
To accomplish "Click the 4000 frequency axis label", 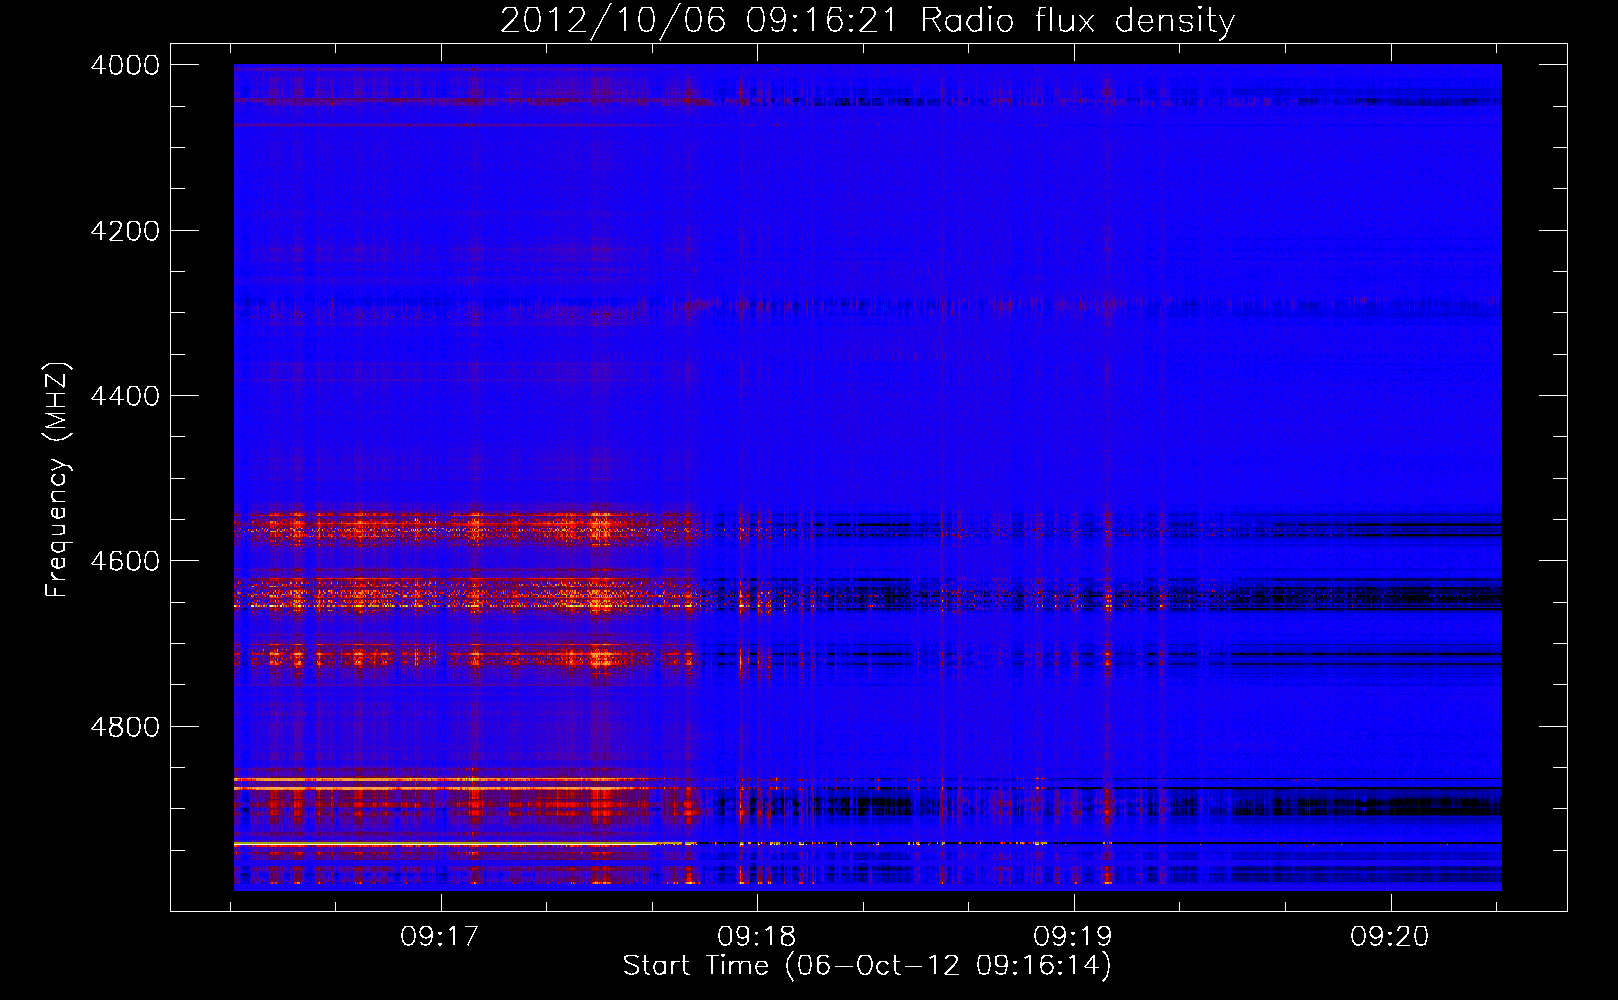I will pyautogui.click(x=125, y=65).
